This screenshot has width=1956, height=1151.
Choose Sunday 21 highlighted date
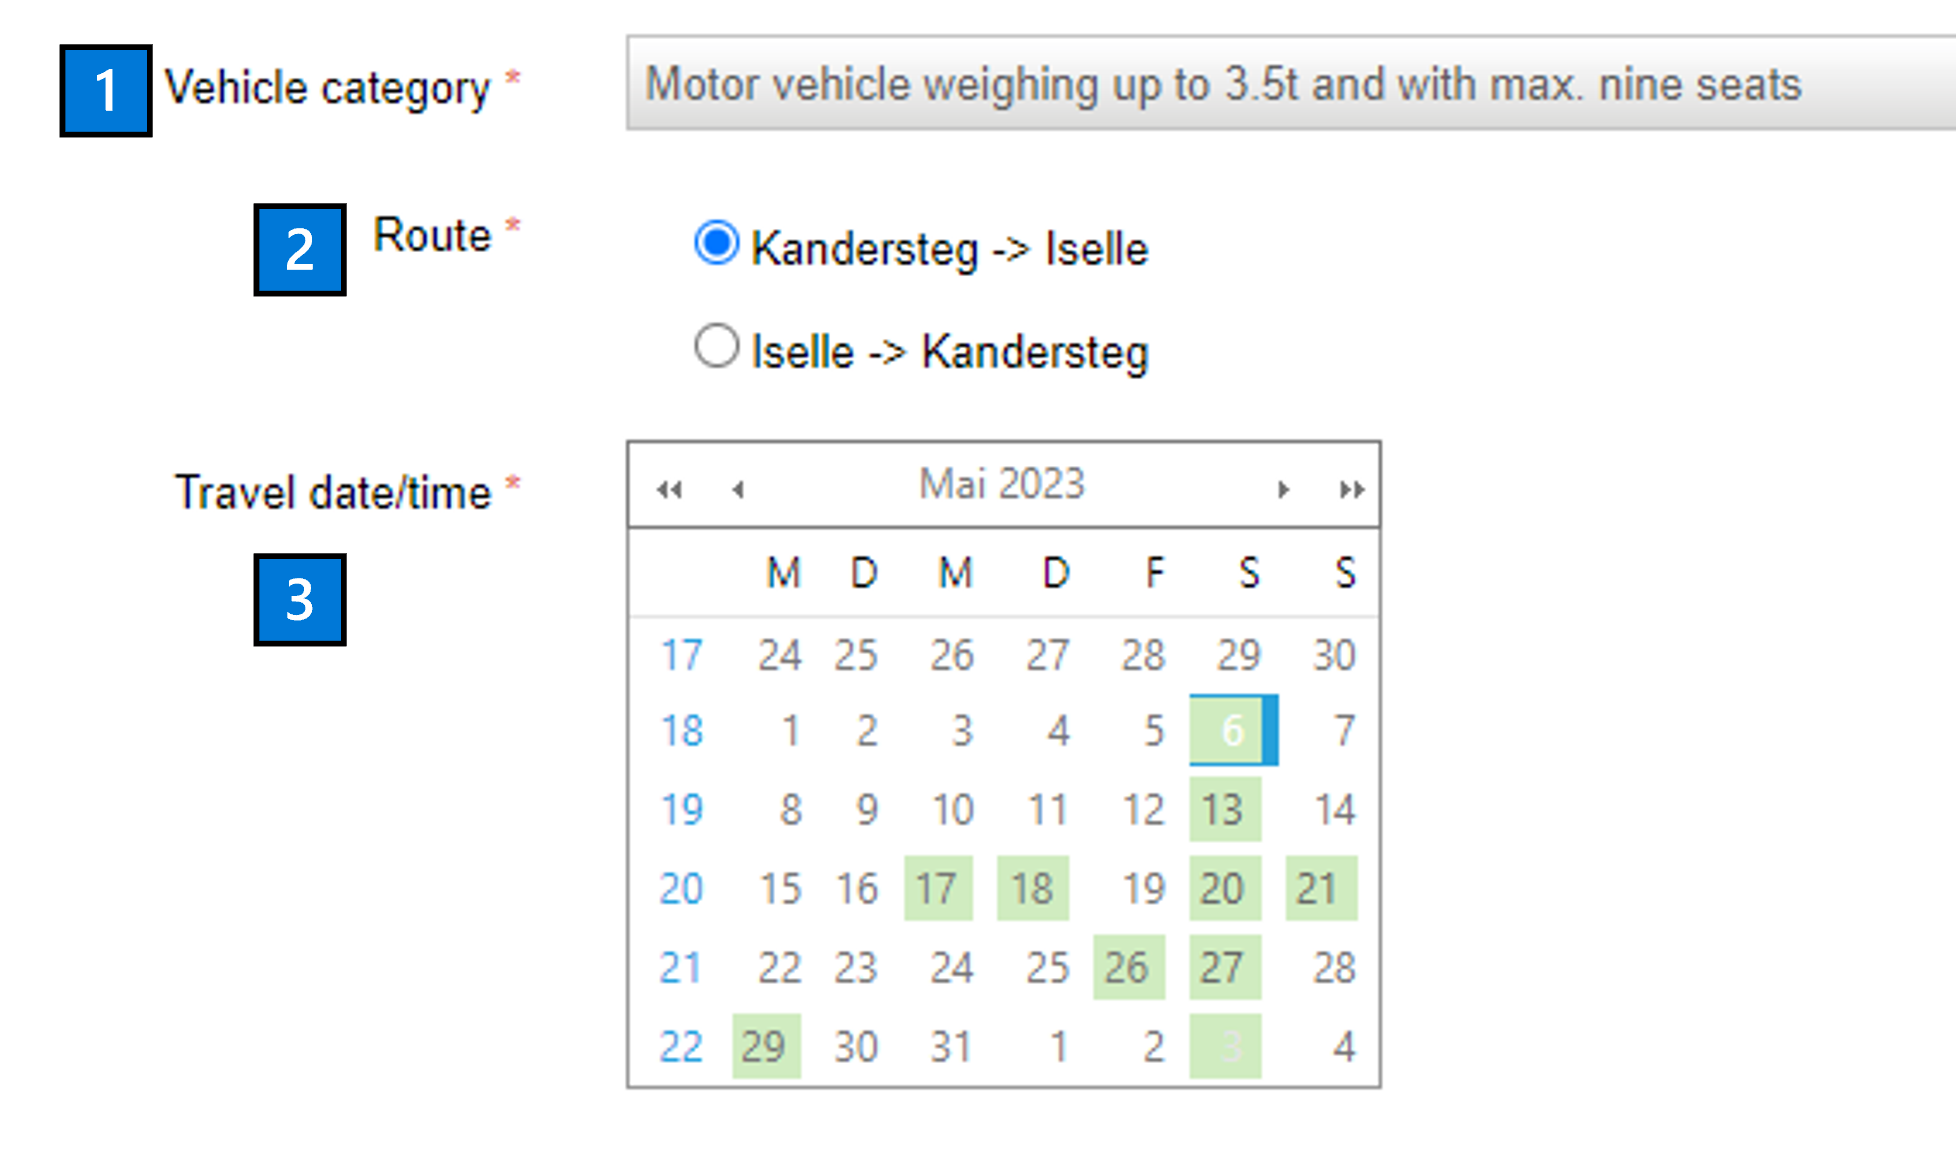click(x=1321, y=887)
